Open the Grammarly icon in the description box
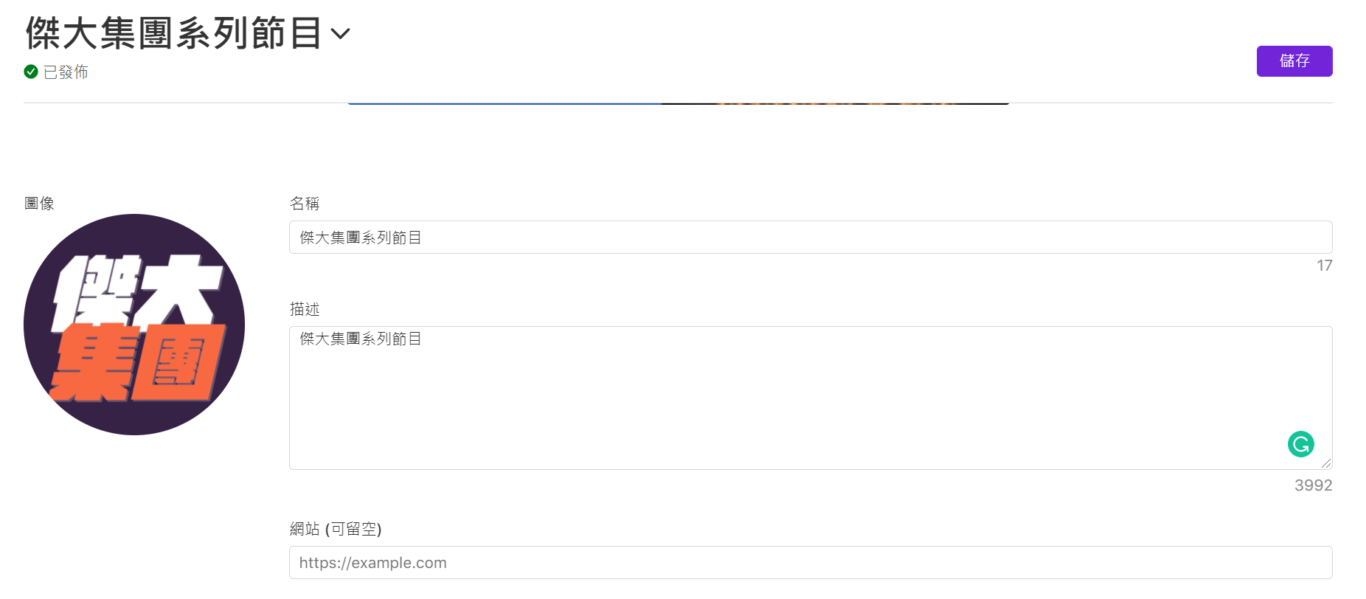The height and width of the screenshot is (599, 1366). point(1300,444)
